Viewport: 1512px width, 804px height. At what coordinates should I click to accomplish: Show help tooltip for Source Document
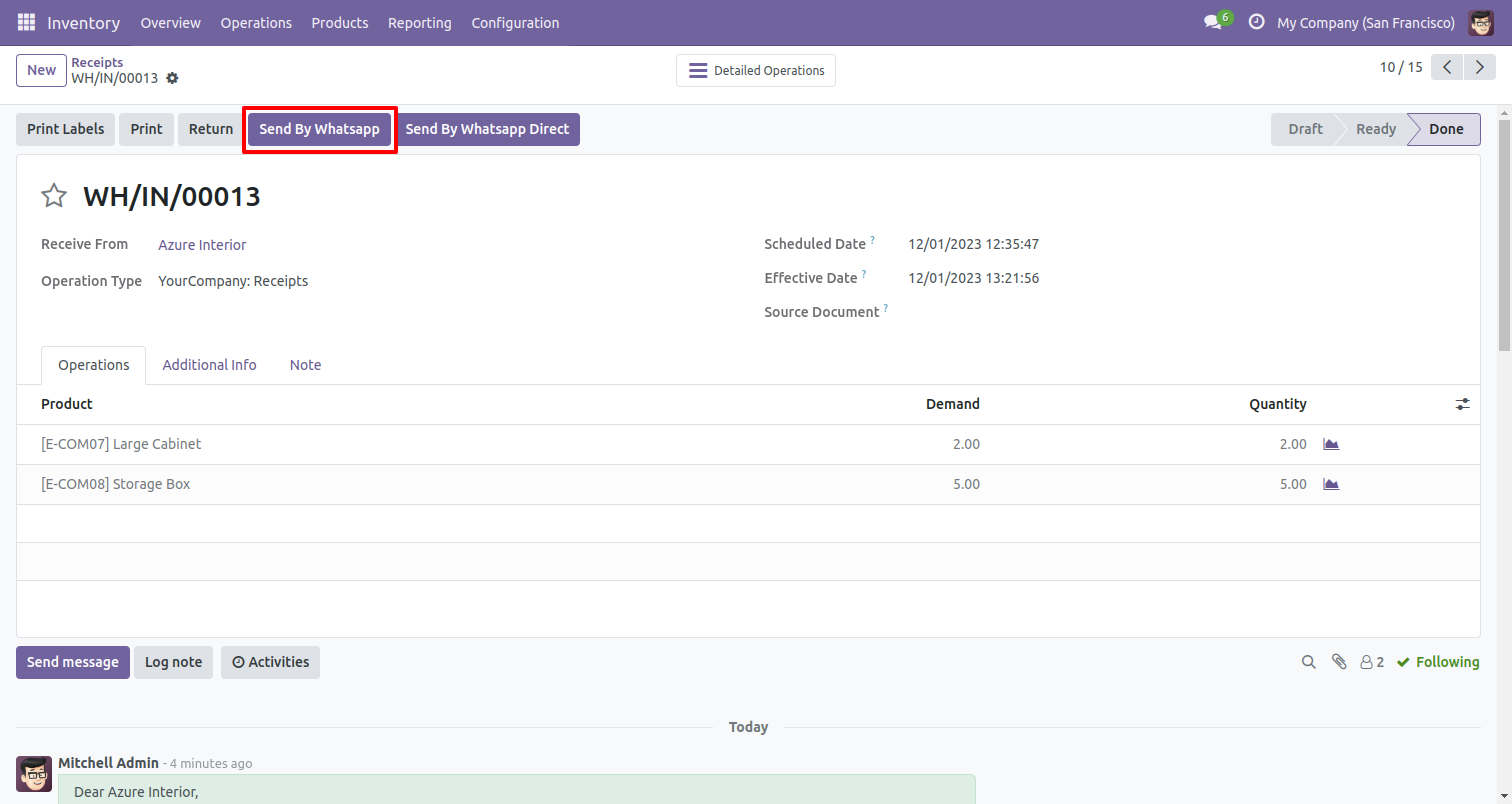click(886, 308)
